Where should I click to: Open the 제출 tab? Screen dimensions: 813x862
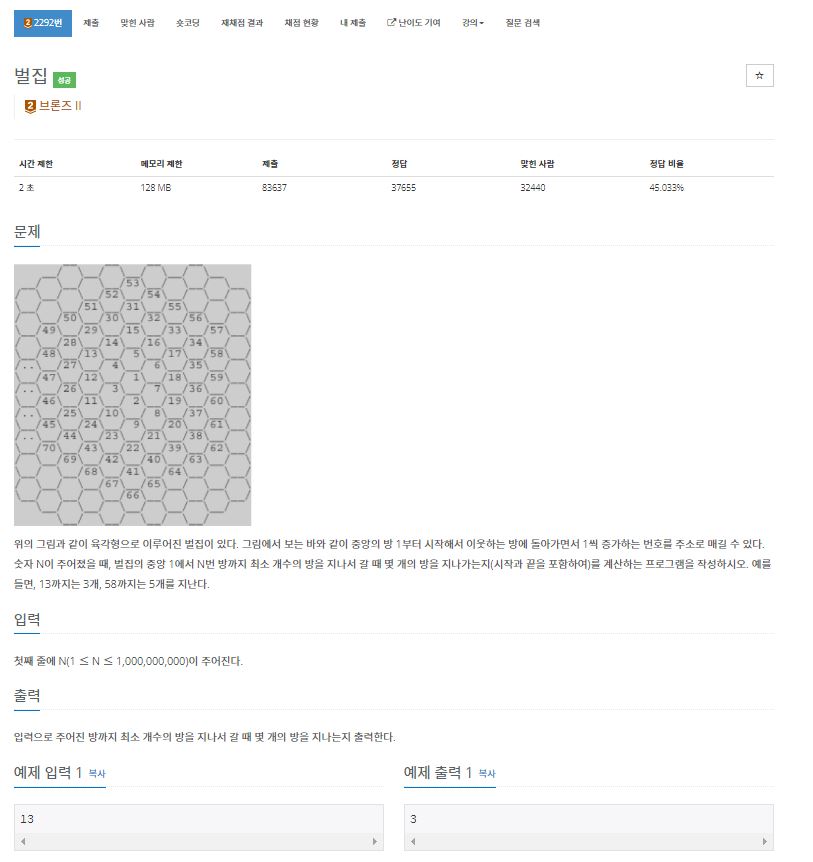(x=91, y=23)
